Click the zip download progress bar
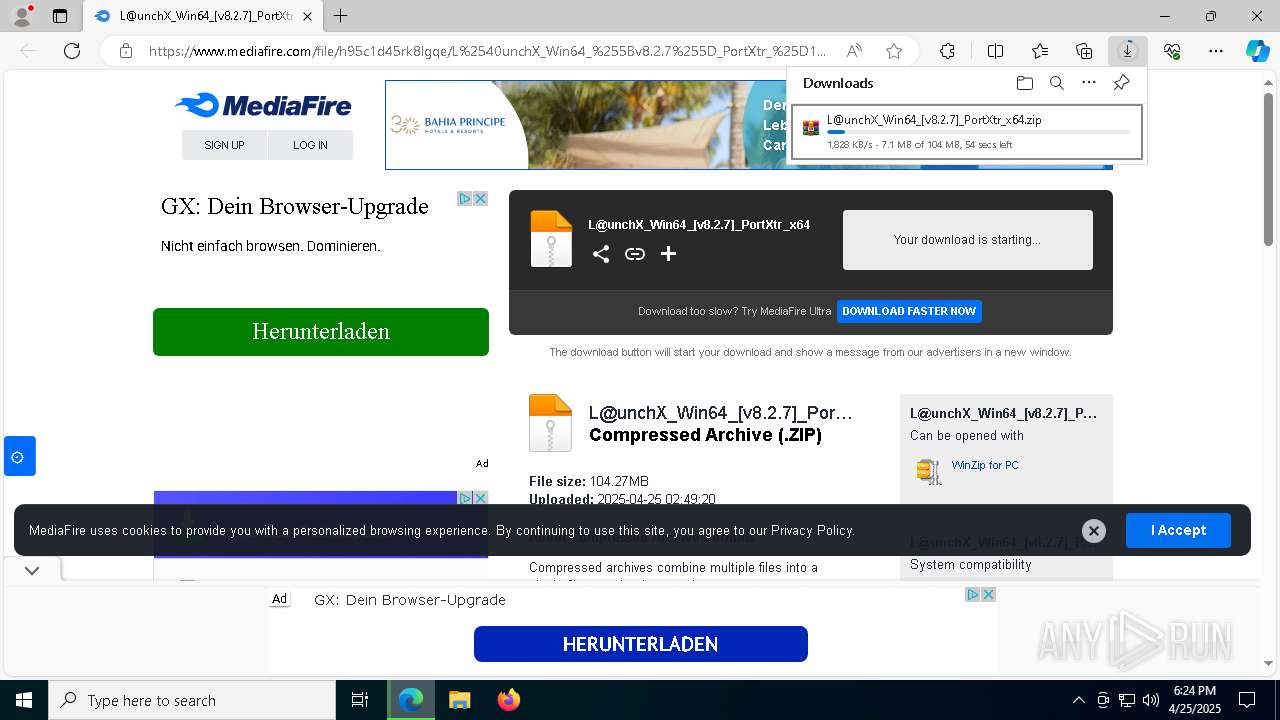This screenshot has width=1280, height=720. pos(978,132)
